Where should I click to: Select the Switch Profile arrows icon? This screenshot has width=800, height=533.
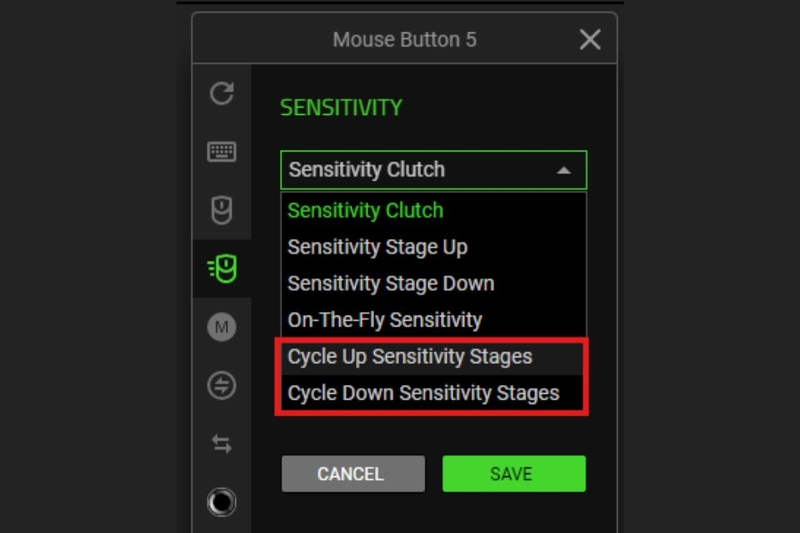coord(221,444)
